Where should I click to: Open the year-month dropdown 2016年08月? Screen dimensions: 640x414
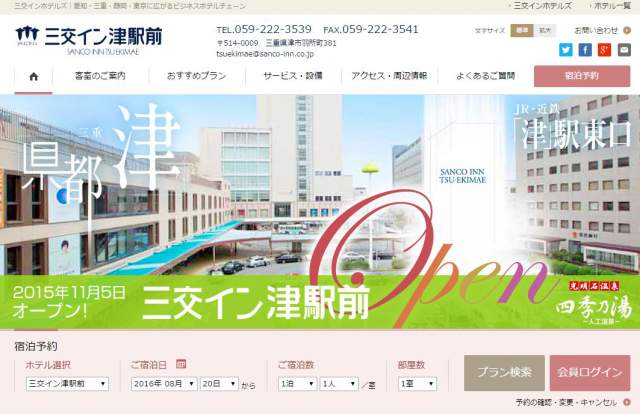(x=164, y=384)
